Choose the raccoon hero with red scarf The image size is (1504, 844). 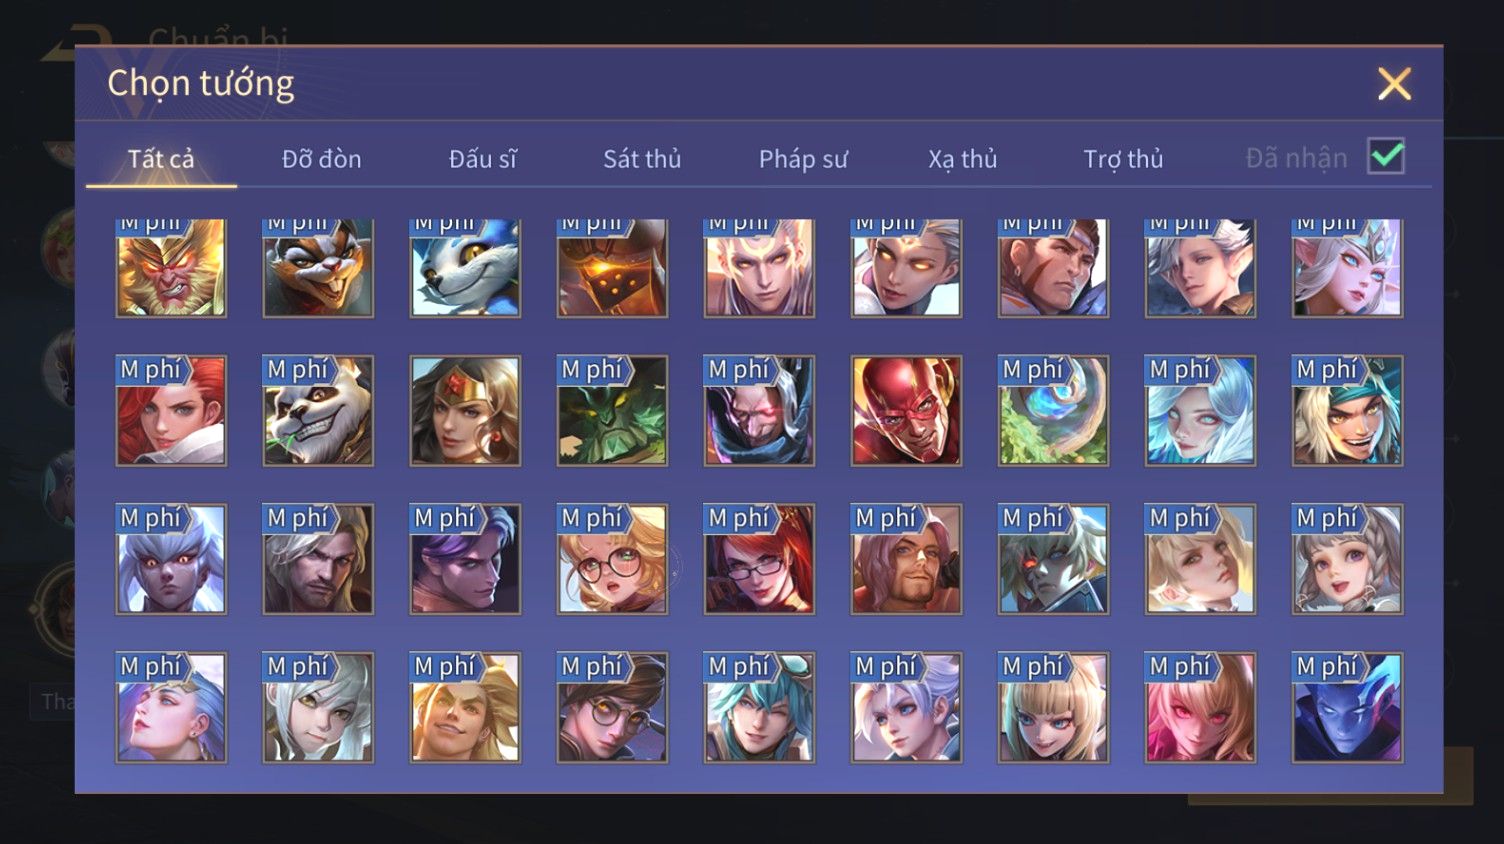tap(318, 268)
